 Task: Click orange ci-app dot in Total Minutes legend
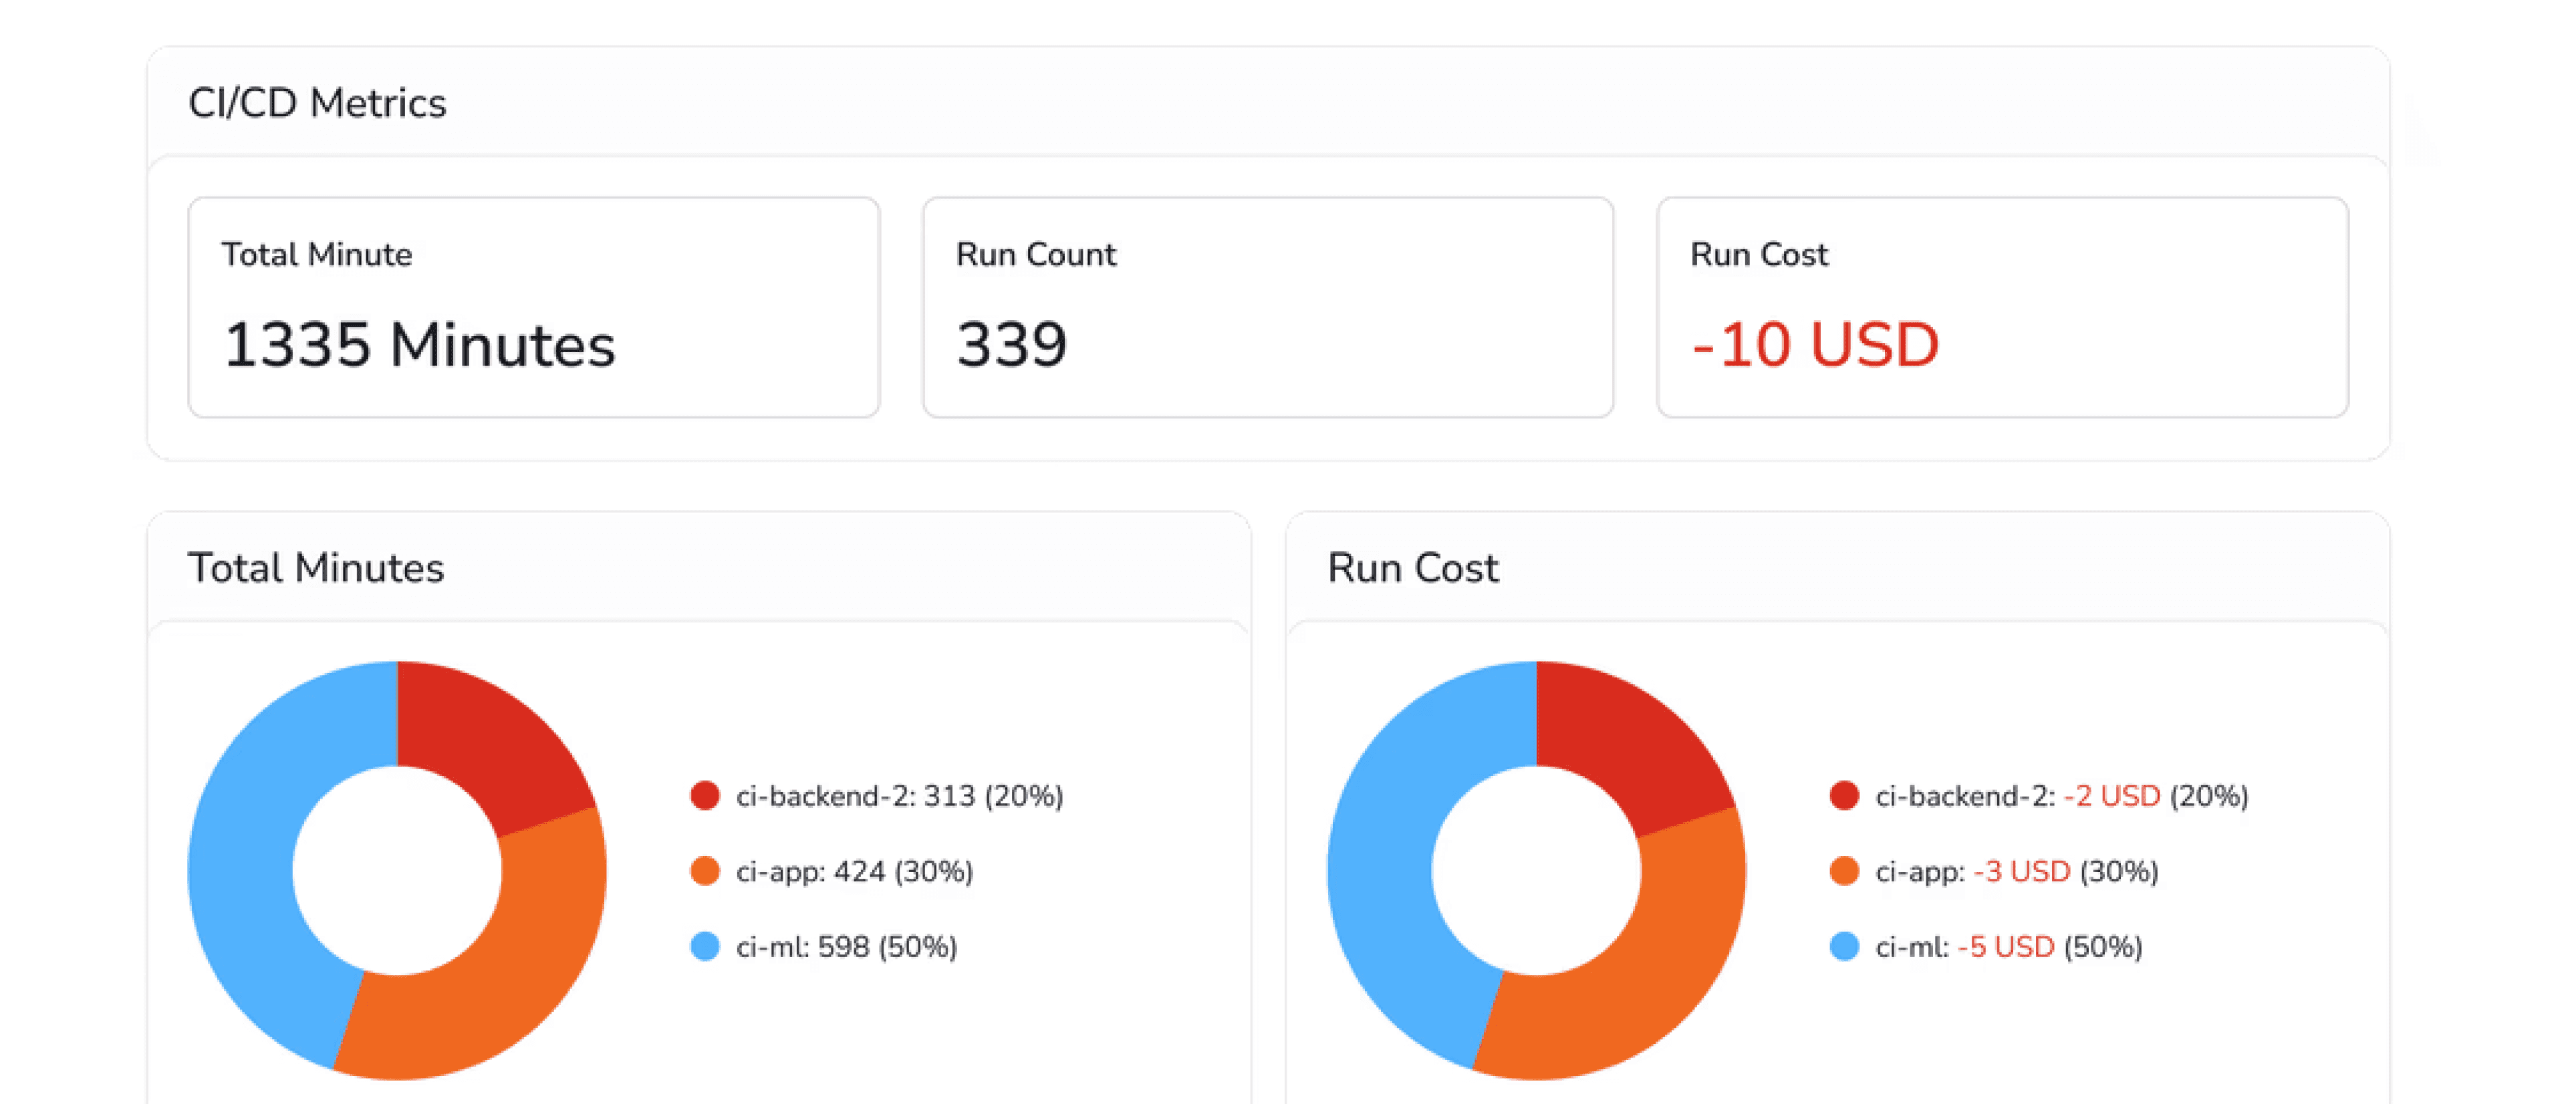705,871
